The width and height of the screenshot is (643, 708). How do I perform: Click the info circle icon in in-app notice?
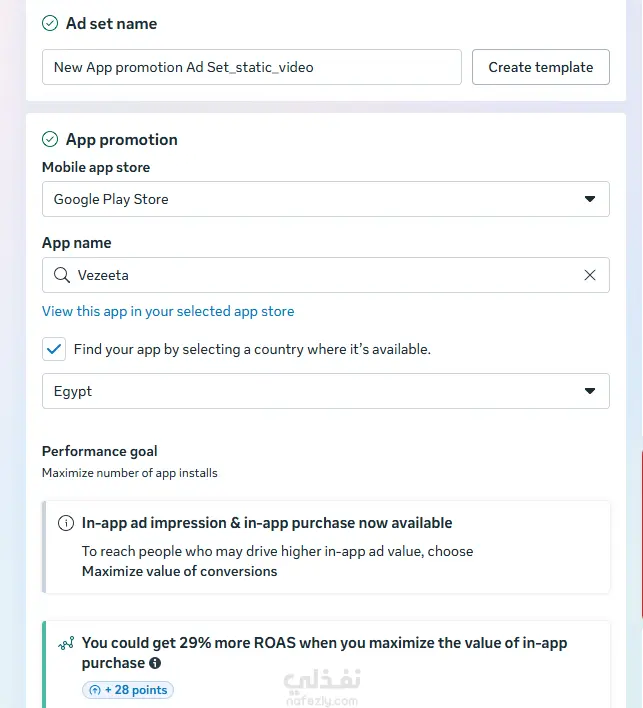pos(66,523)
